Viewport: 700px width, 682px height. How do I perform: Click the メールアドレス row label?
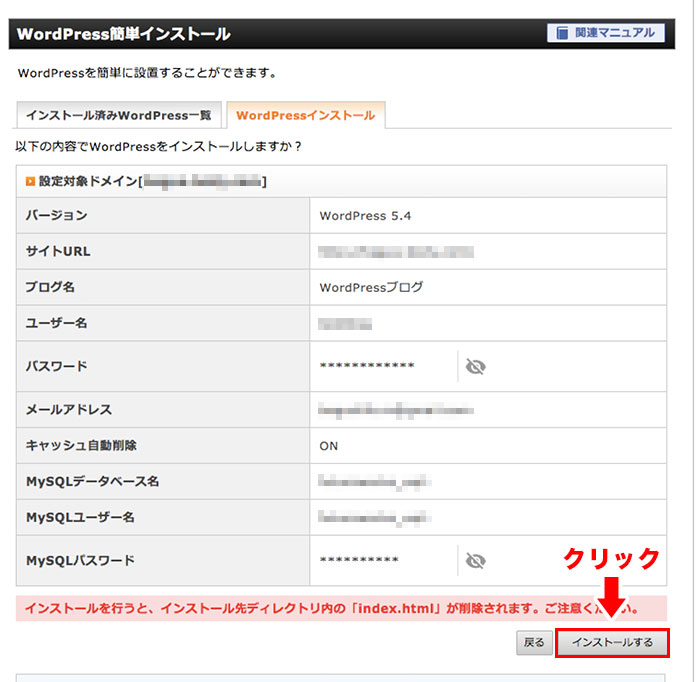pyautogui.click(x=69, y=410)
